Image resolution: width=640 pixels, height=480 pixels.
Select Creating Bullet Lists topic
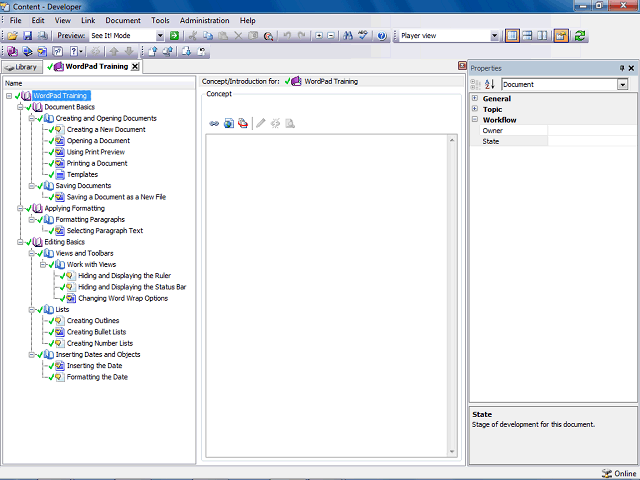point(96,332)
